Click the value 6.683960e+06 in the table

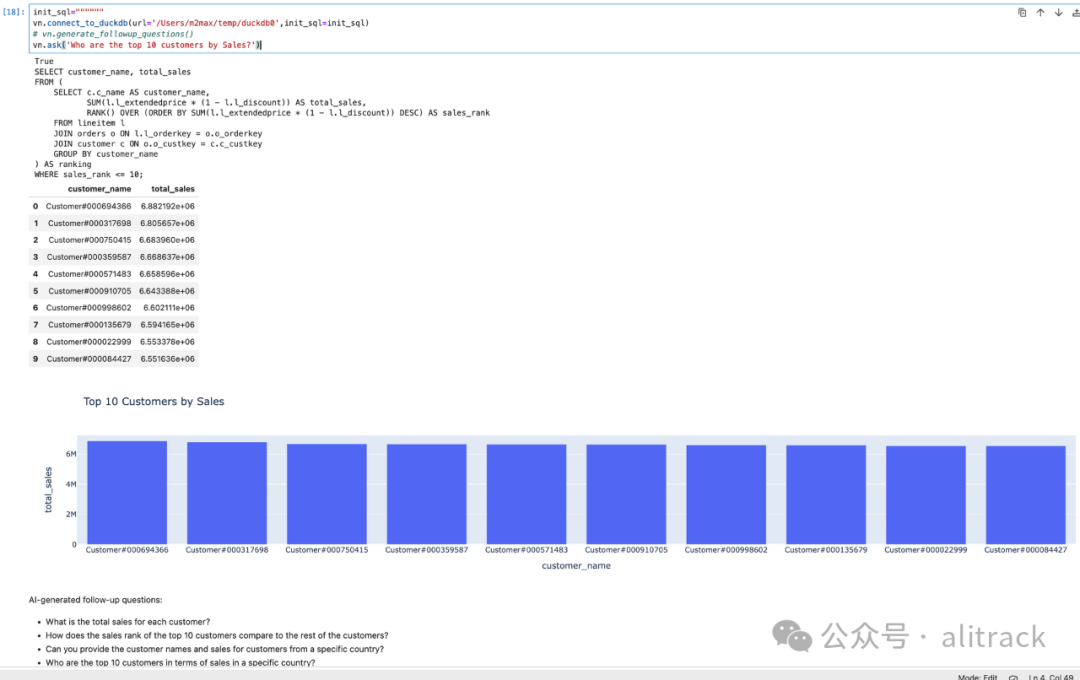pos(167,240)
